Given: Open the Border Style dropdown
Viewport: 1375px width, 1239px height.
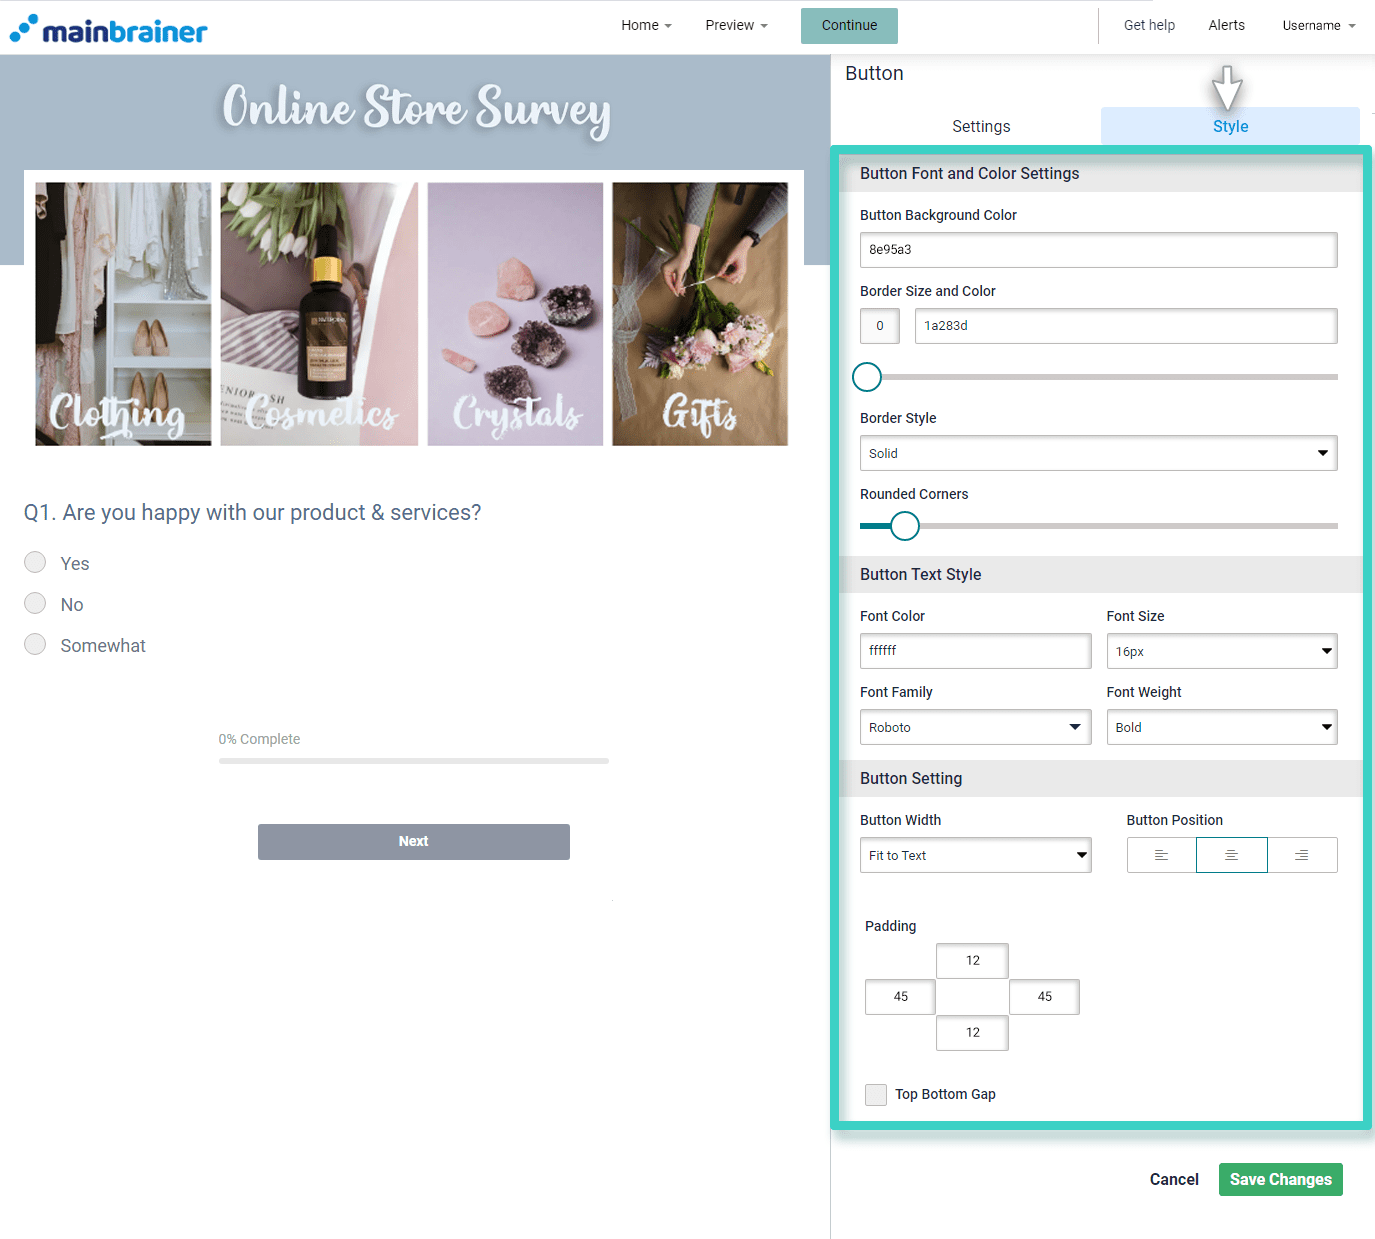Looking at the screenshot, I should [x=1097, y=453].
